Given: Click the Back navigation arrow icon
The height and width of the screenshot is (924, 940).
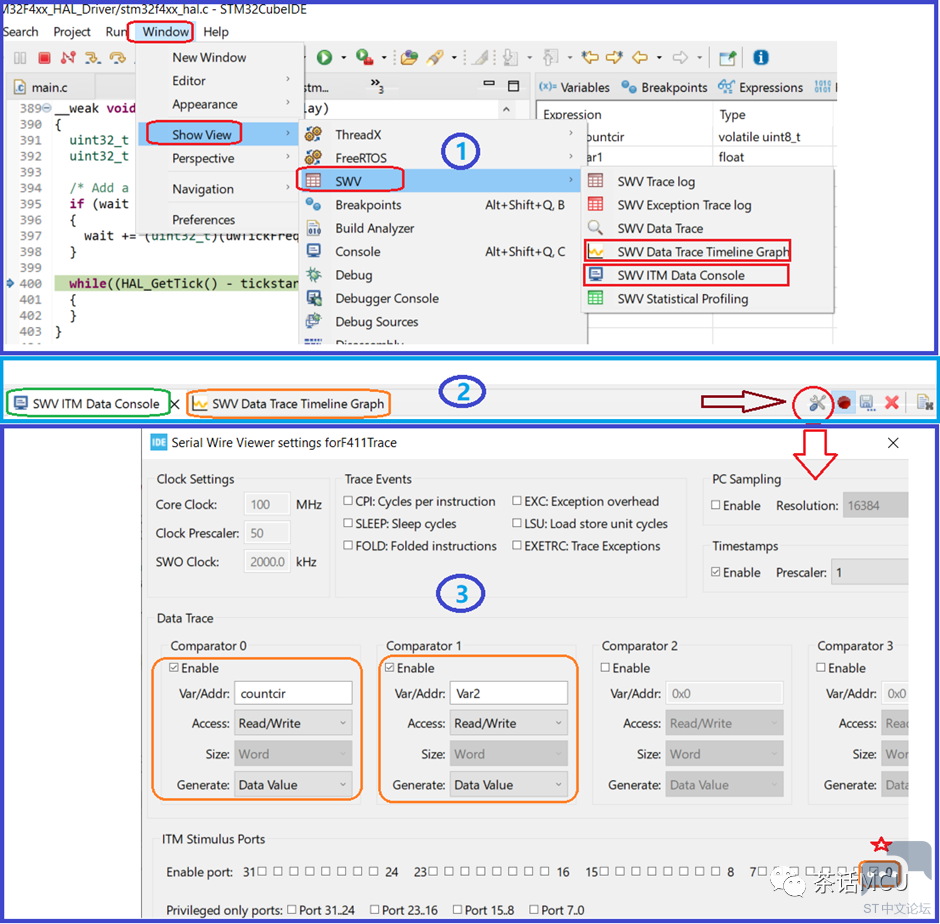Looking at the screenshot, I should point(640,58).
